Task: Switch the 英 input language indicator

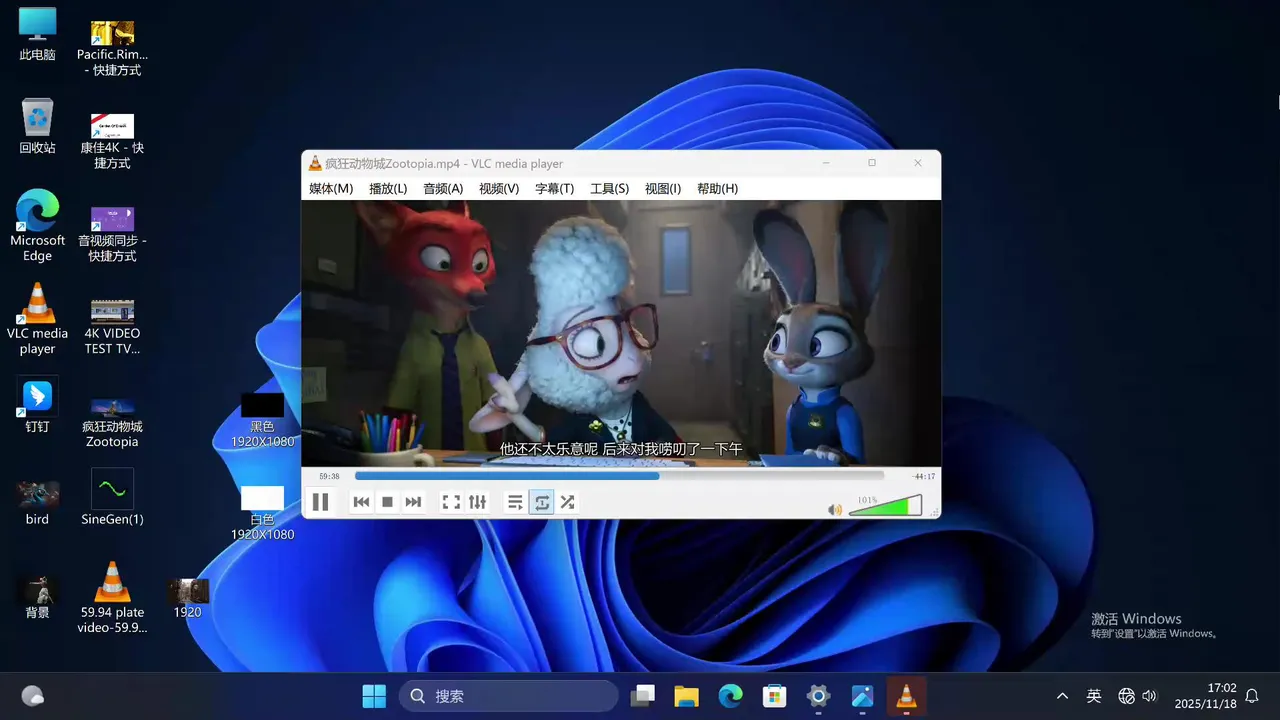Action: point(1094,696)
